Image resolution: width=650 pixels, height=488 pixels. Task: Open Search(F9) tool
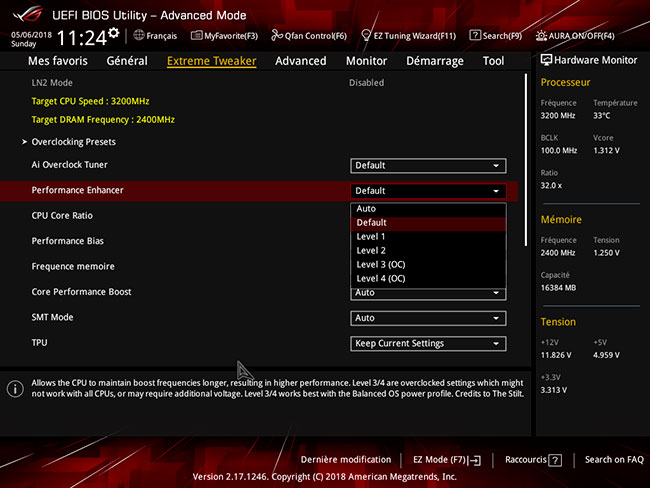pyautogui.click(x=495, y=36)
